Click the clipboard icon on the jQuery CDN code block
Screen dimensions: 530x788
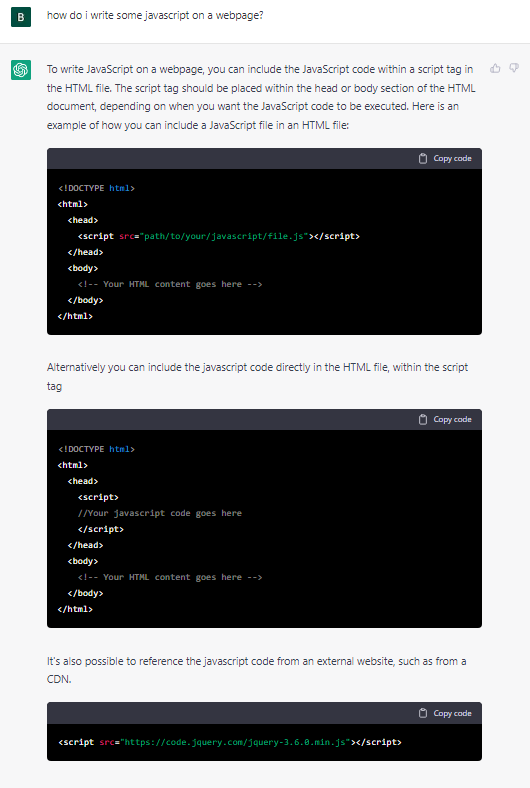[423, 713]
